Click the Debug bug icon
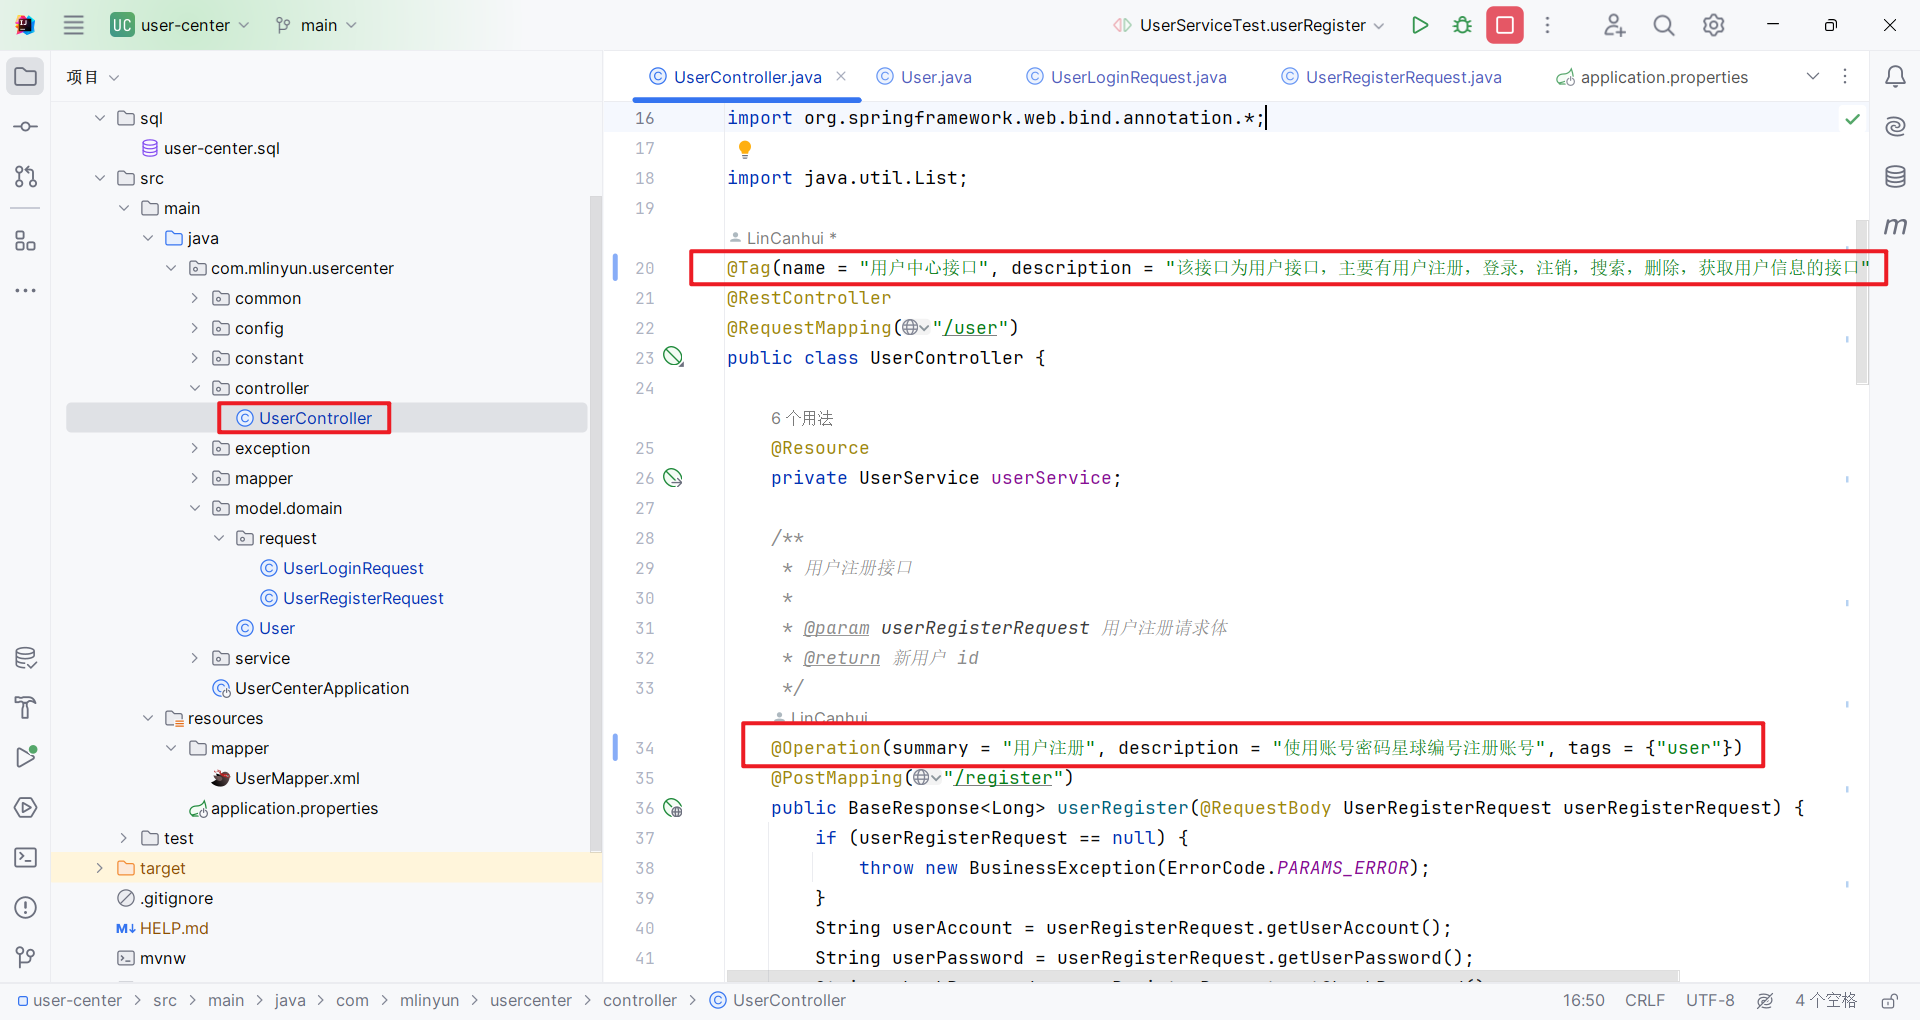The width and height of the screenshot is (1920, 1020). click(x=1462, y=25)
